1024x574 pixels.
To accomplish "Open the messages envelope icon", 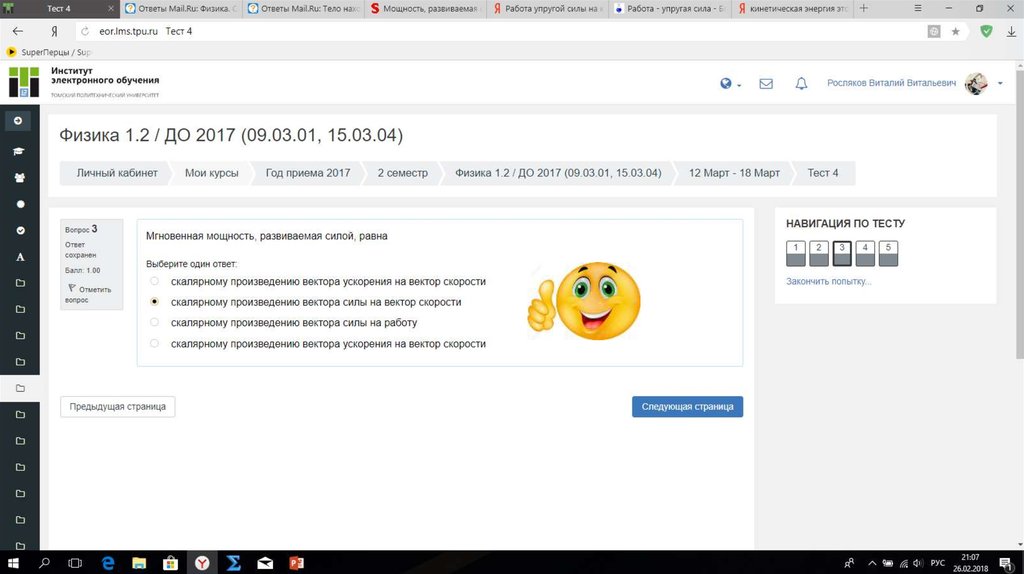I will click(x=766, y=84).
